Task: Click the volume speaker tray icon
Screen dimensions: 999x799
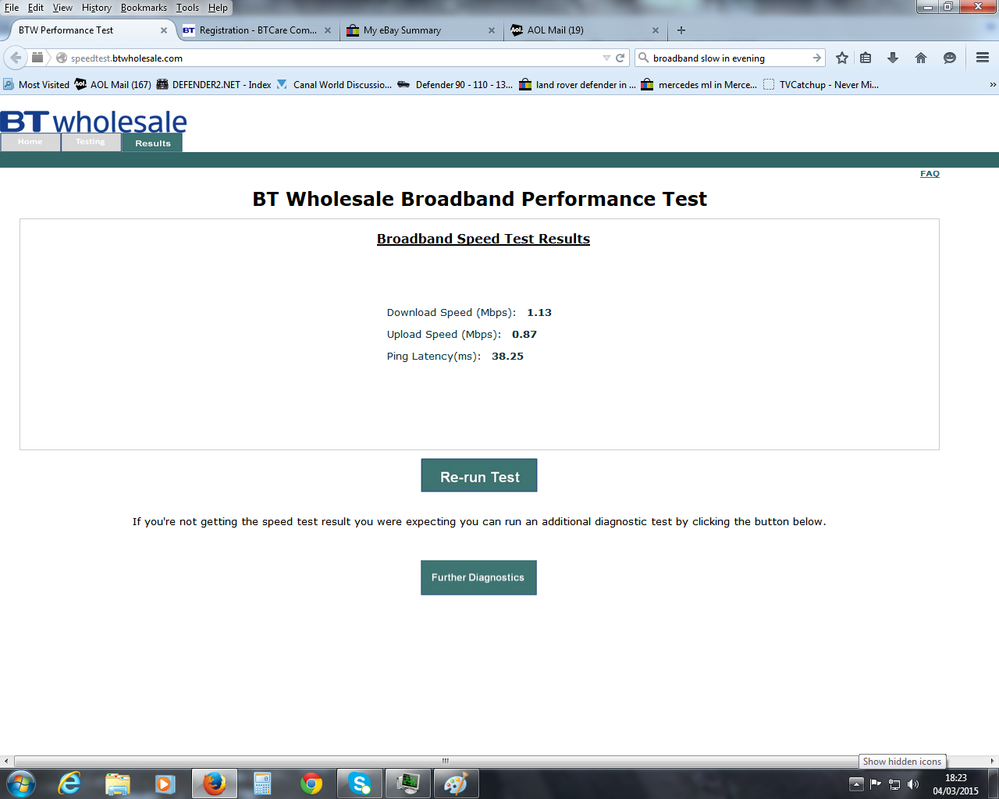Action: click(x=913, y=784)
